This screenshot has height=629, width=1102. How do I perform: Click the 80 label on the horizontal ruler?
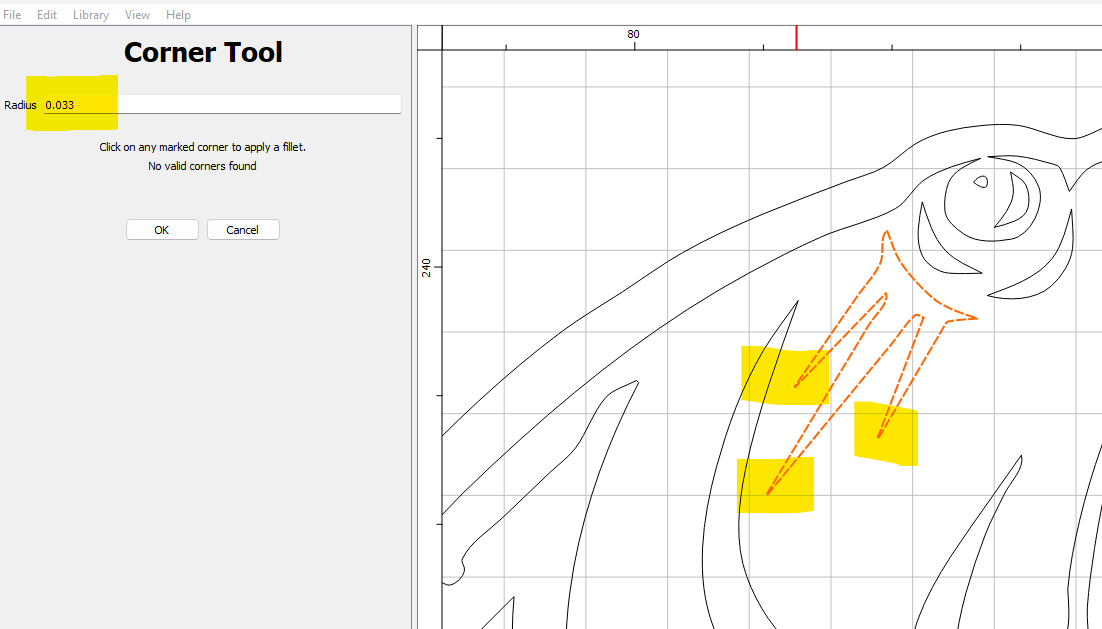click(x=633, y=34)
